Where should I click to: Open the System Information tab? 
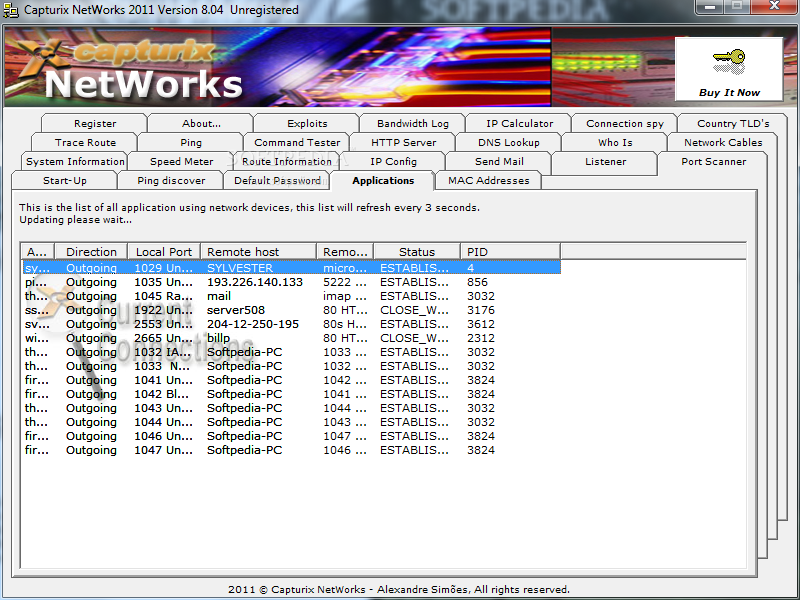click(x=75, y=161)
